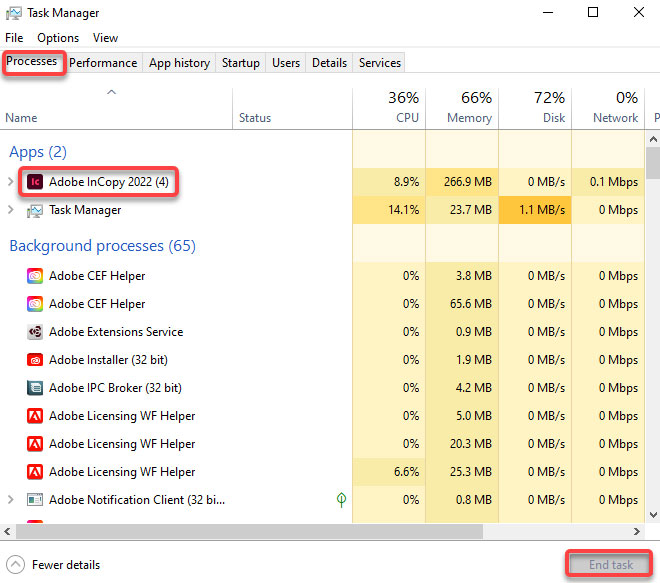Select the Background processes (65) header
The image size is (660, 583).
click(x=103, y=246)
